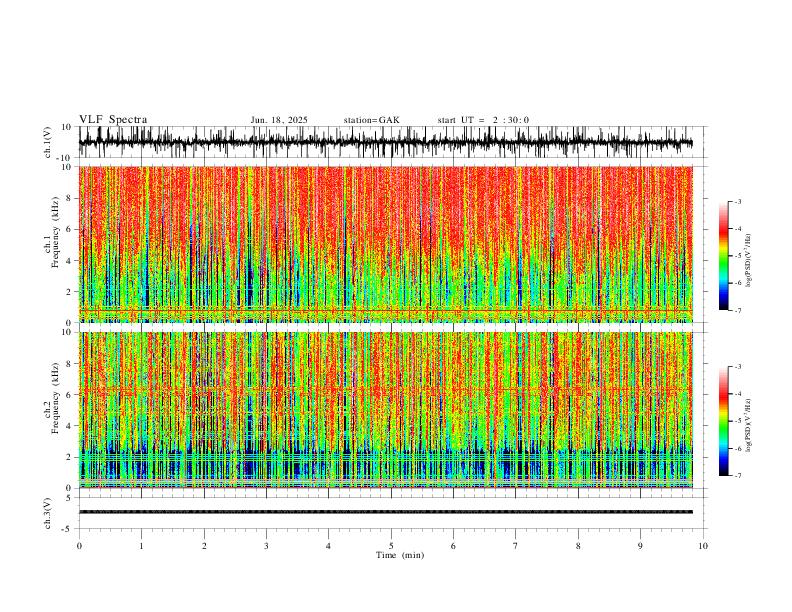The image size is (792, 612).
Task: Select the date text "Jun. 18, 2025"
Action: point(279,120)
